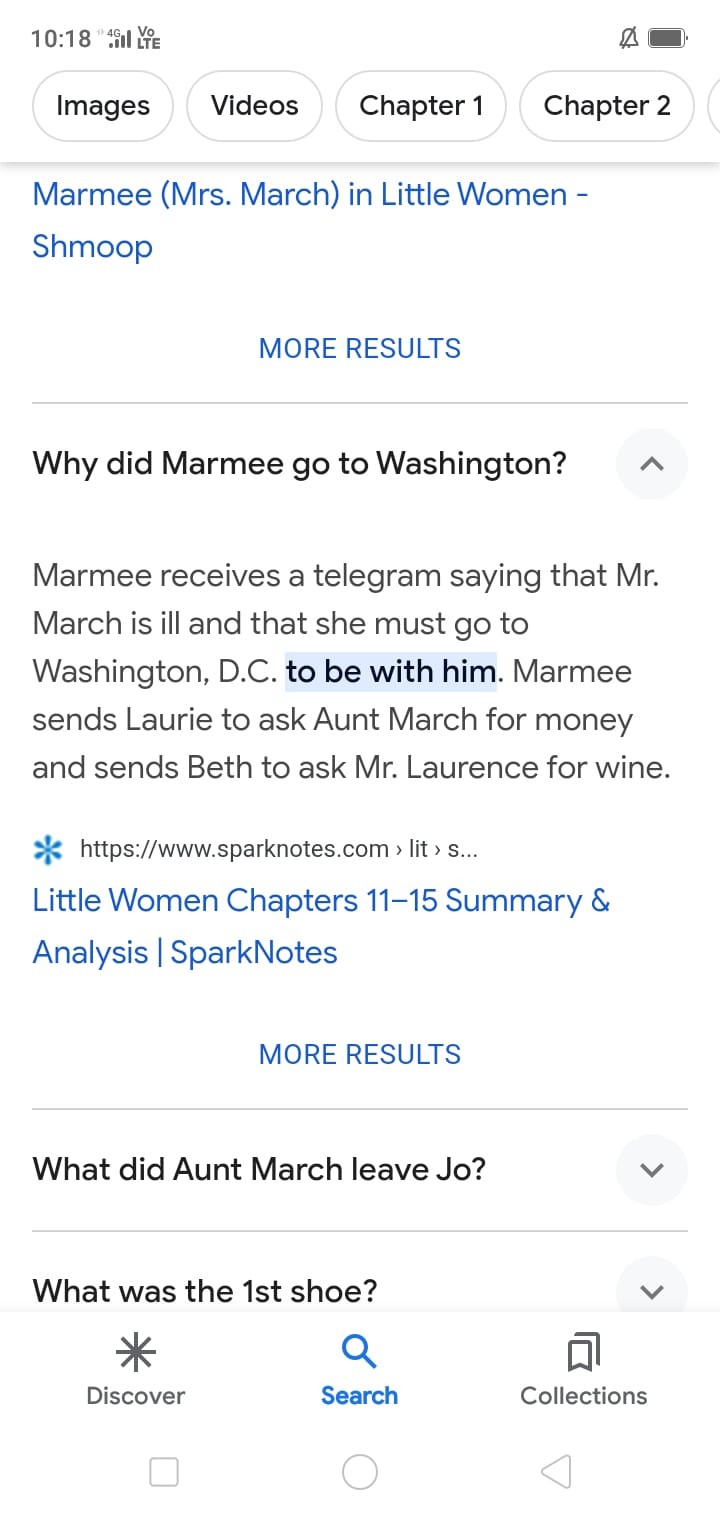Select the Chapter 2 chip
720x1520 pixels.
606,106
